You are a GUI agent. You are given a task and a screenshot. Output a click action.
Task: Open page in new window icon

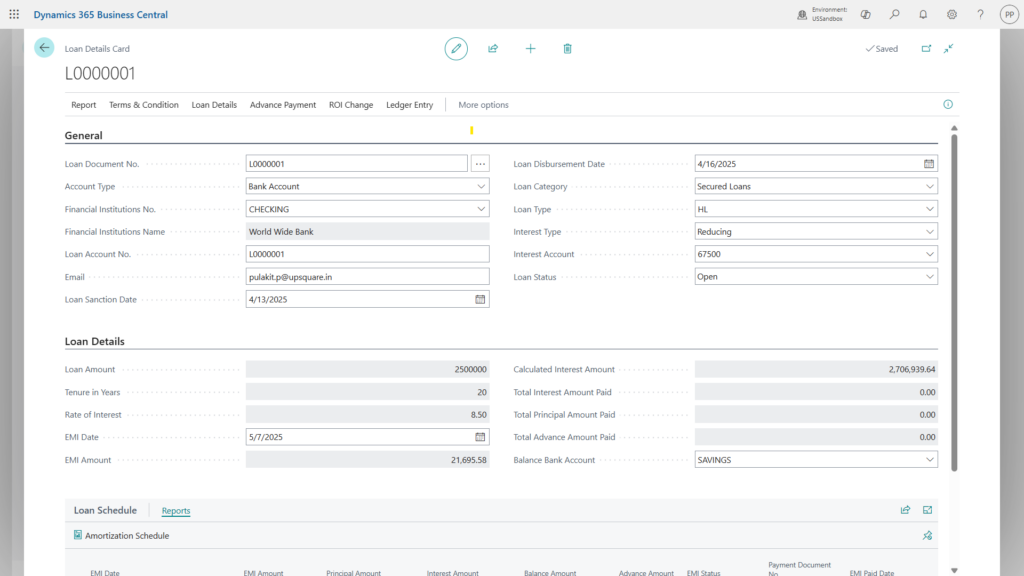pos(925,48)
